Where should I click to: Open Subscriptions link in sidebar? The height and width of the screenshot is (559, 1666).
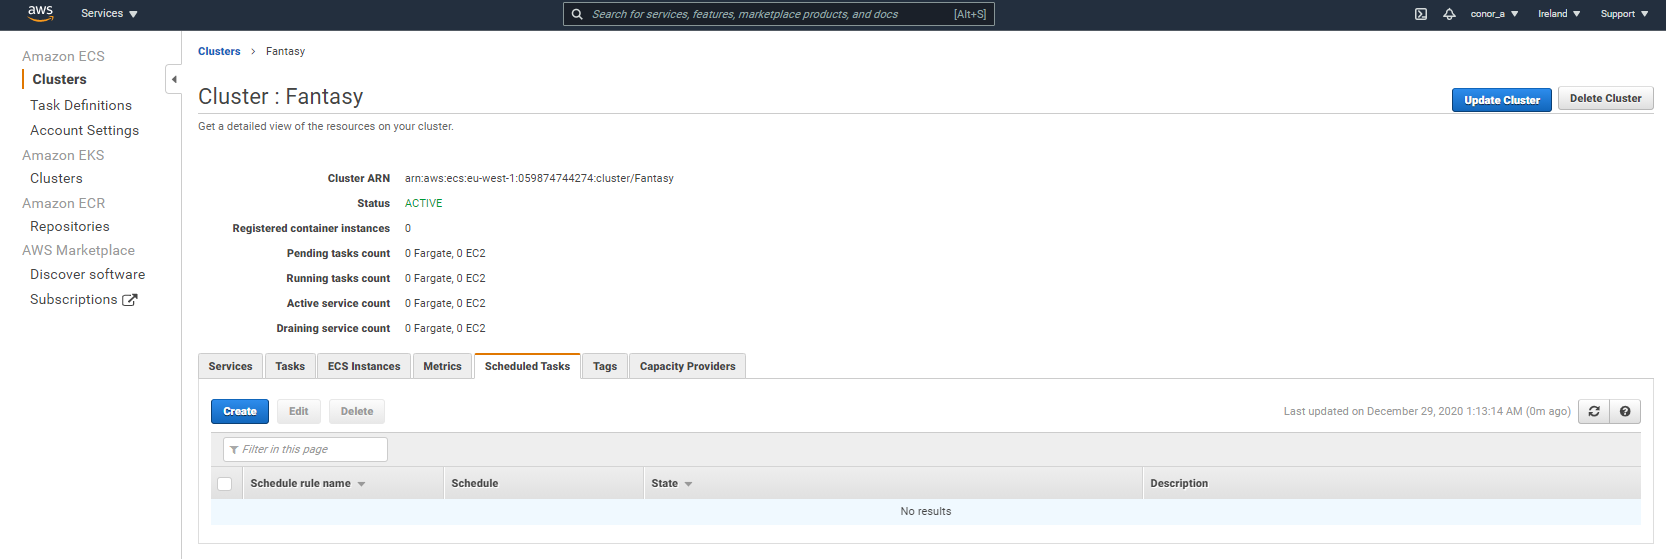click(x=73, y=299)
